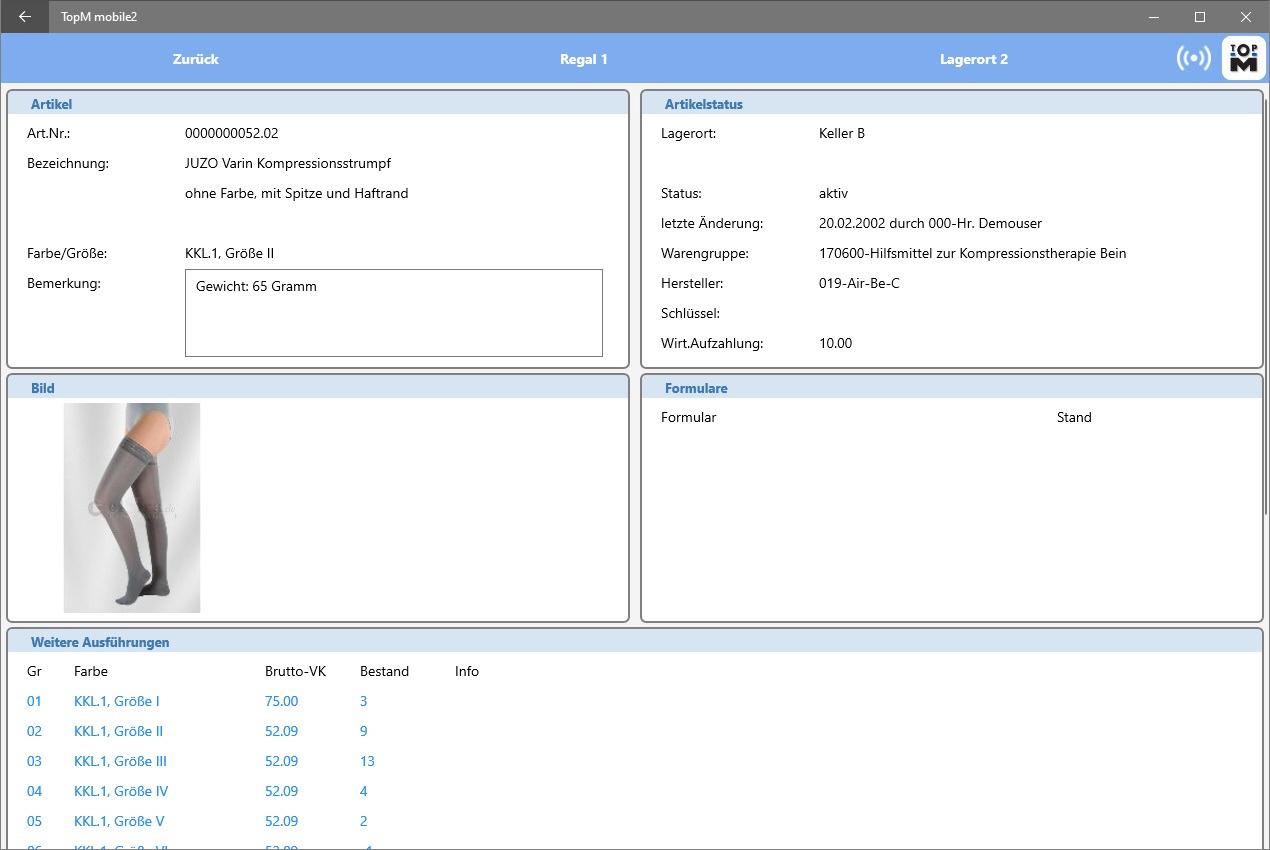Click the 52.09 price for Größe III
1270x850 pixels.
point(282,761)
